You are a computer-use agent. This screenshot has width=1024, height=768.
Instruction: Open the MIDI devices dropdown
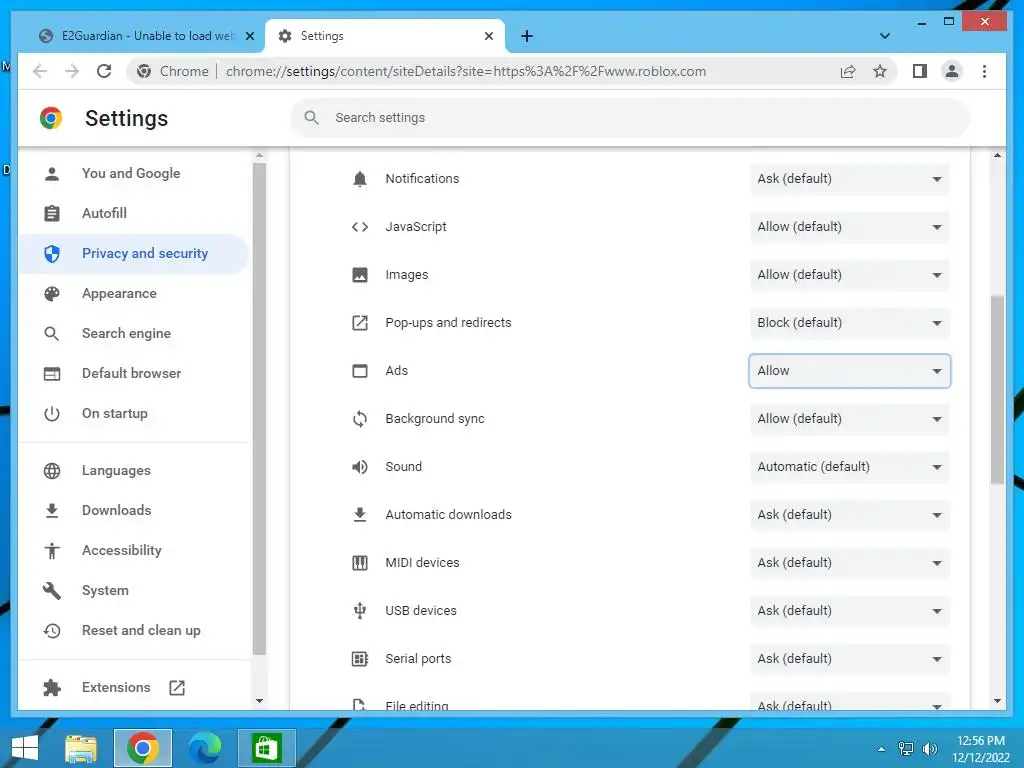[x=849, y=563]
